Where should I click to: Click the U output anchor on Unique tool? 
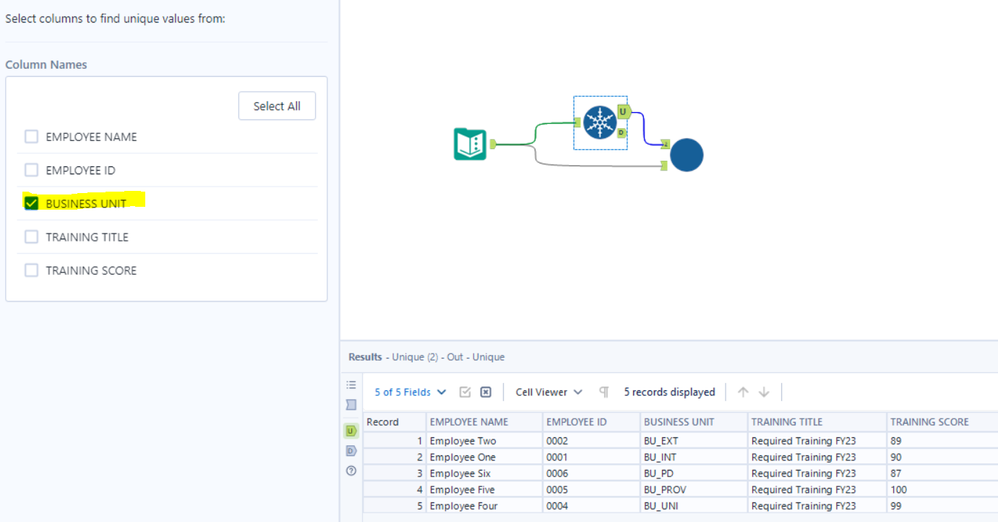623,112
